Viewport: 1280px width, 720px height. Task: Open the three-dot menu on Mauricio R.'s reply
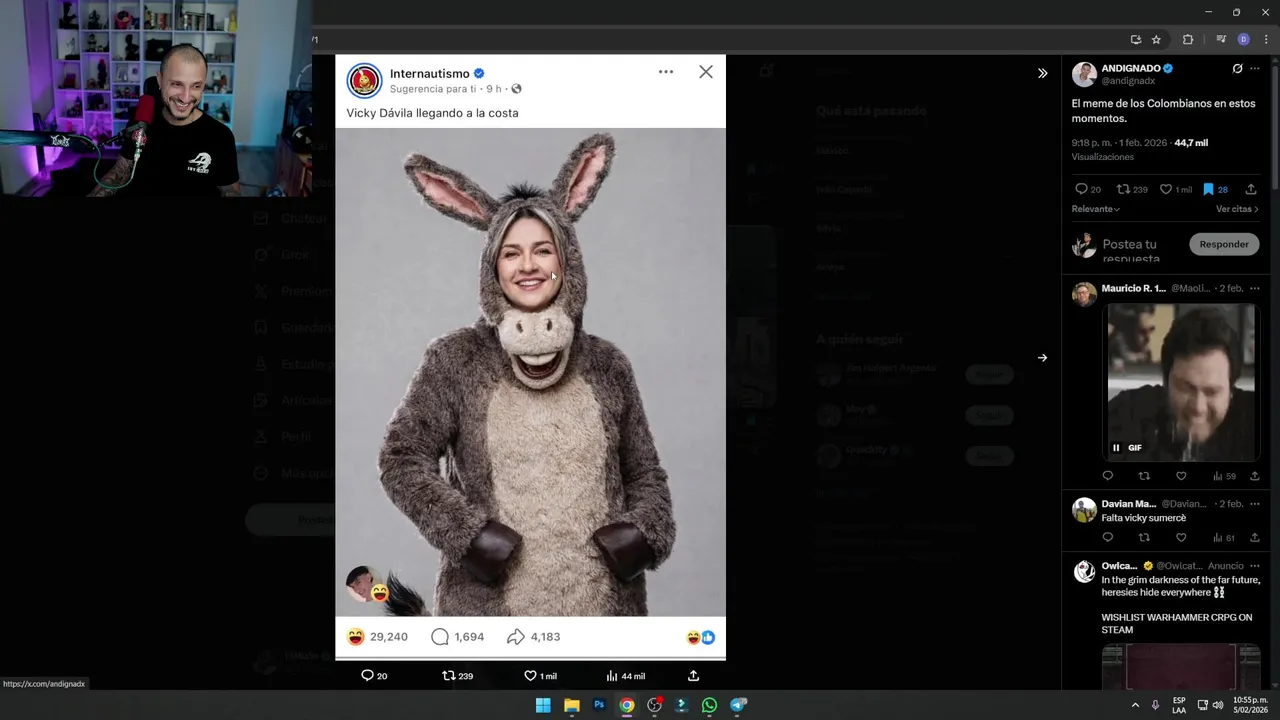(1255, 288)
